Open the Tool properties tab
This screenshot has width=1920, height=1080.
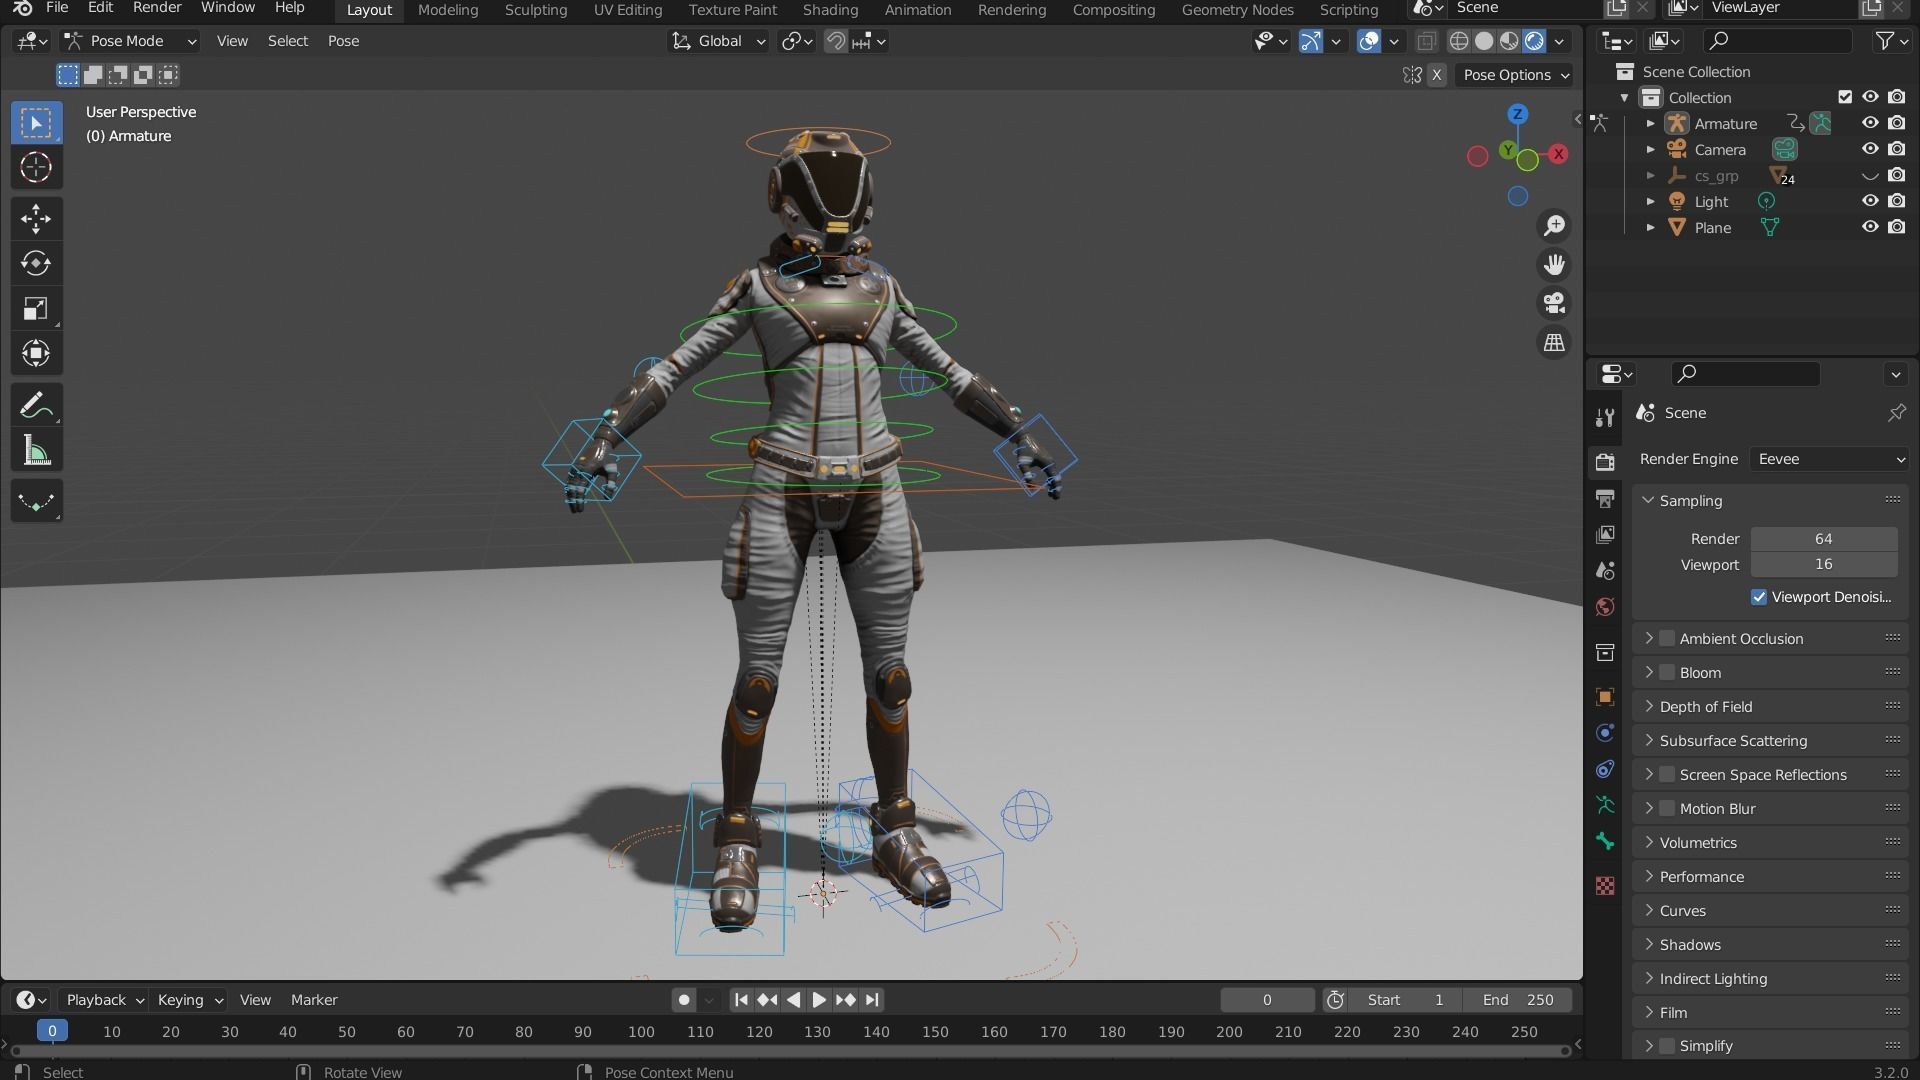point(1605,418)
